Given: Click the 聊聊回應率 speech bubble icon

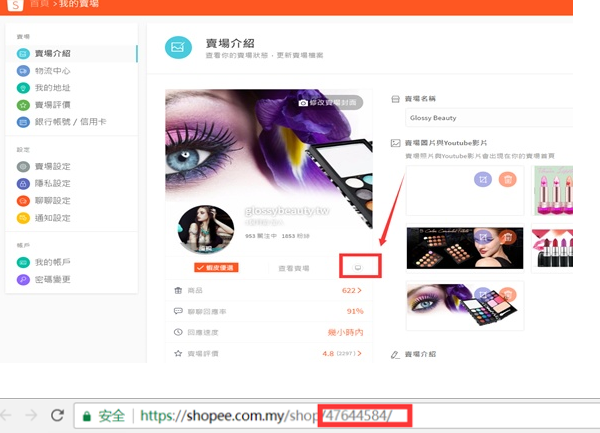Looking at the screenshot, I should point(178,311).
